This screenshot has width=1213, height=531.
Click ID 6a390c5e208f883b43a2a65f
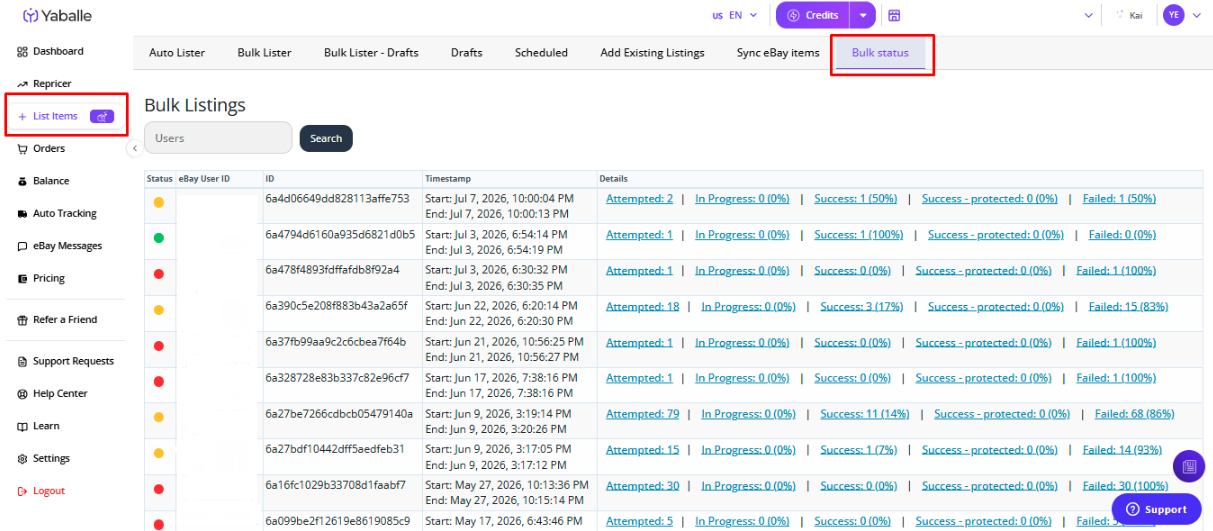click(x=337, y=306)
